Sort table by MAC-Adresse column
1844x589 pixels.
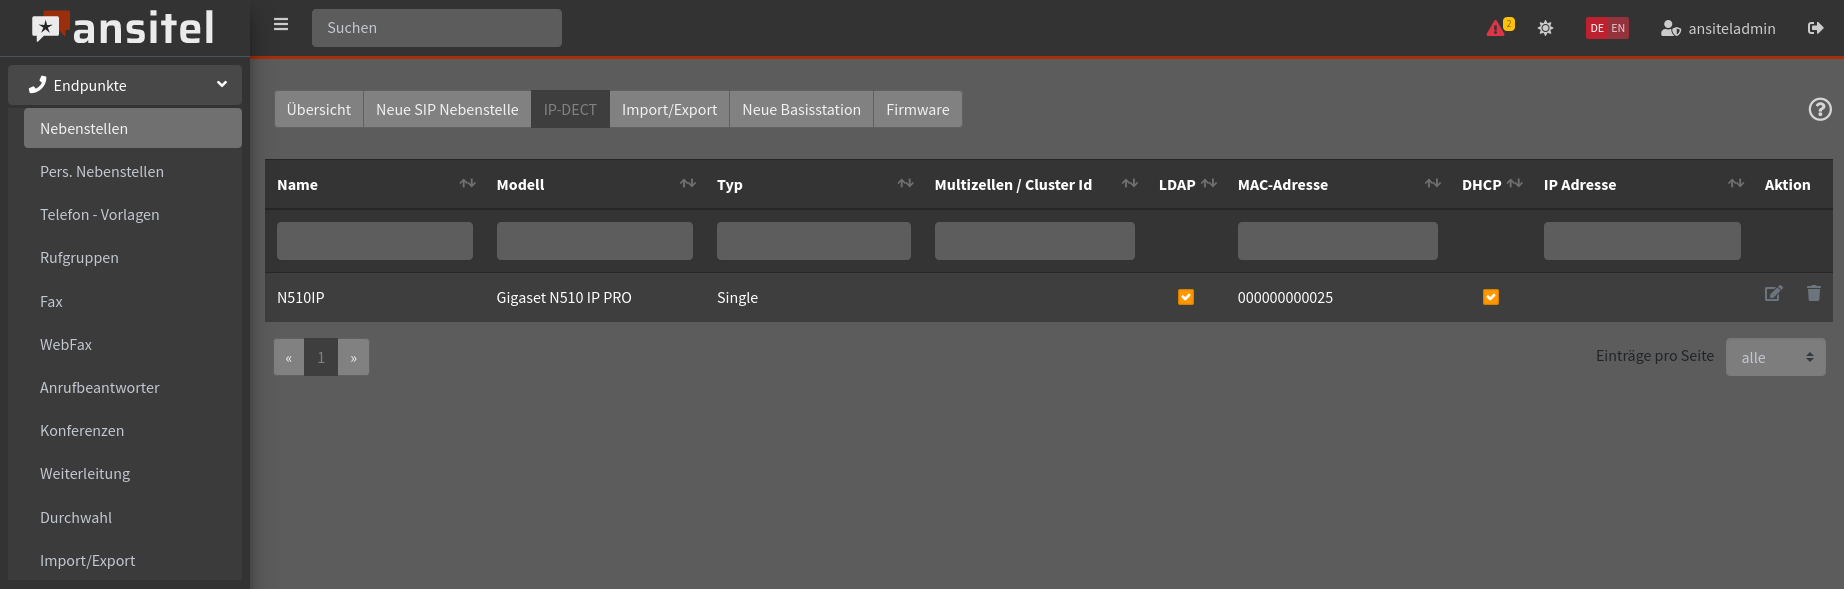pyautogui.click(x=1432, y=184)
